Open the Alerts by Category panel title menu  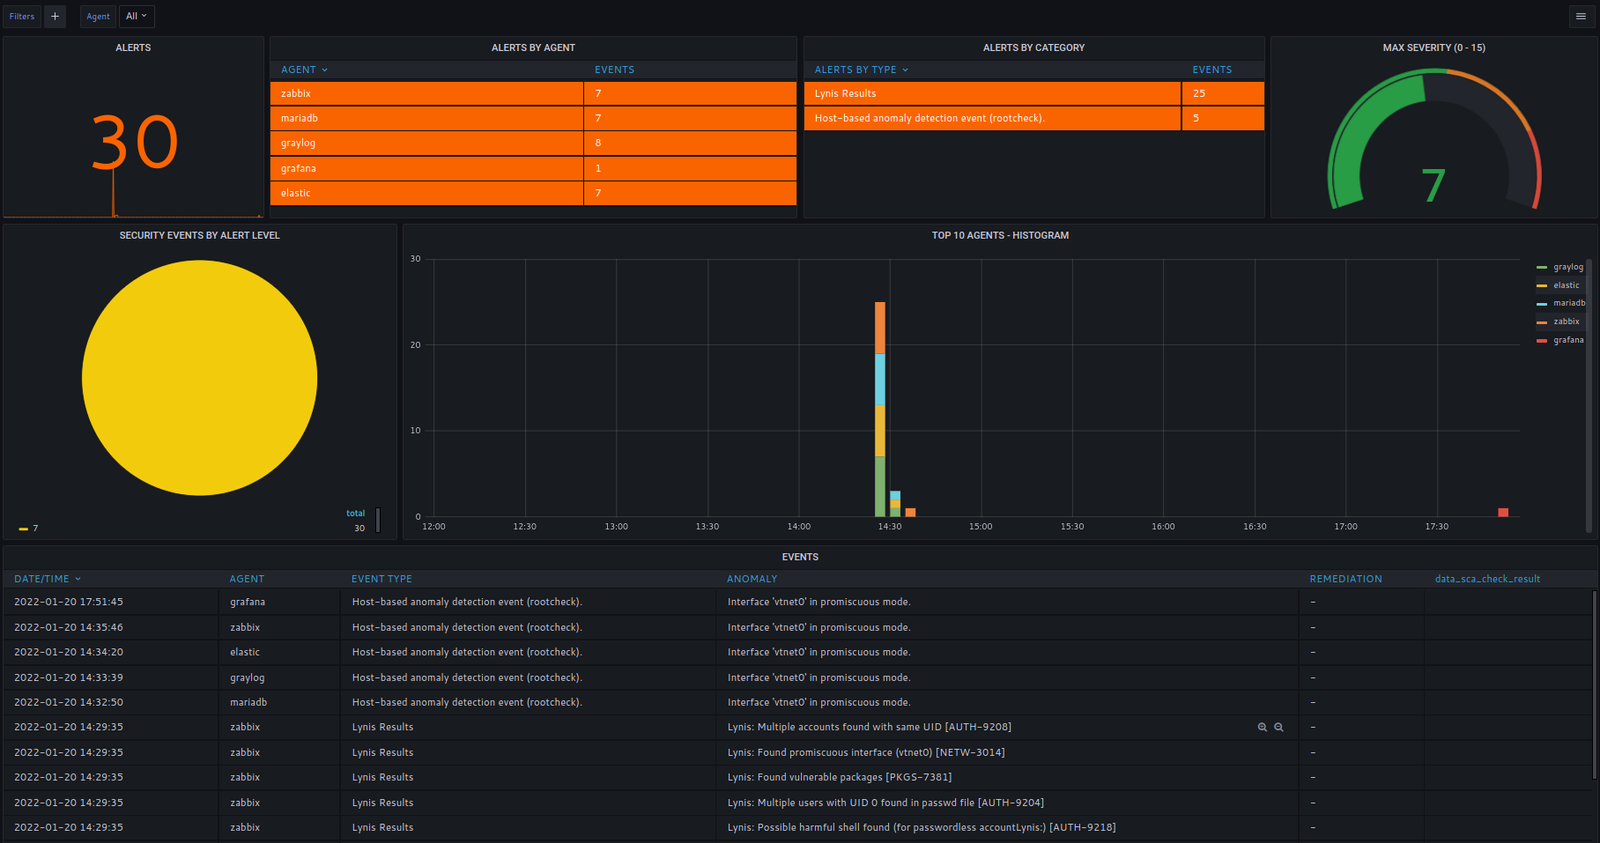pyautogui.click(x=1033, y=48)
